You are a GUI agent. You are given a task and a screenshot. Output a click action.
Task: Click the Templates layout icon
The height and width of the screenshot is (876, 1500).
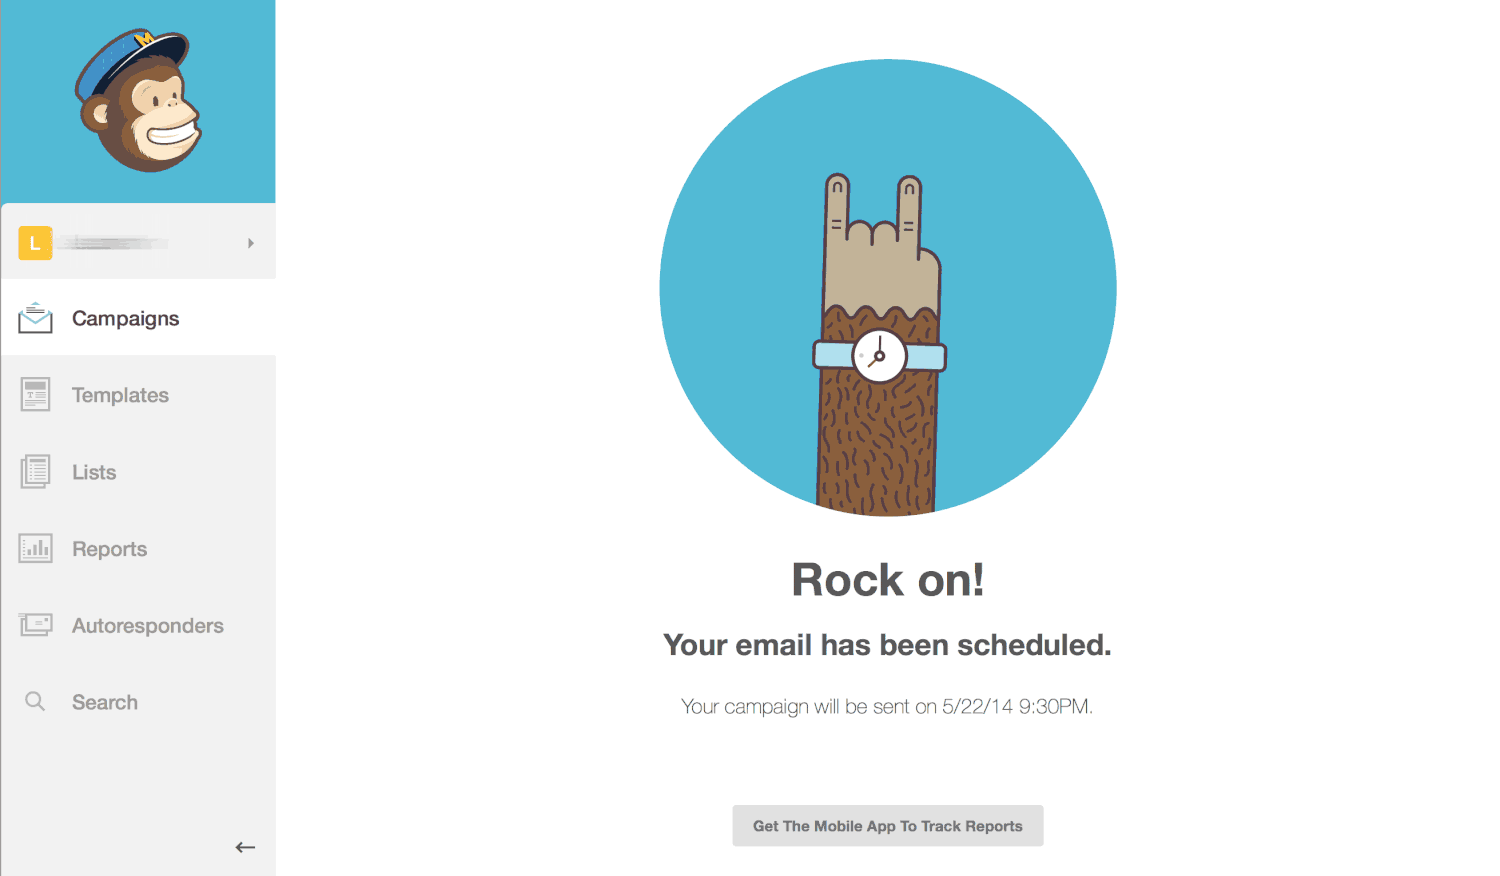(35, 395)
